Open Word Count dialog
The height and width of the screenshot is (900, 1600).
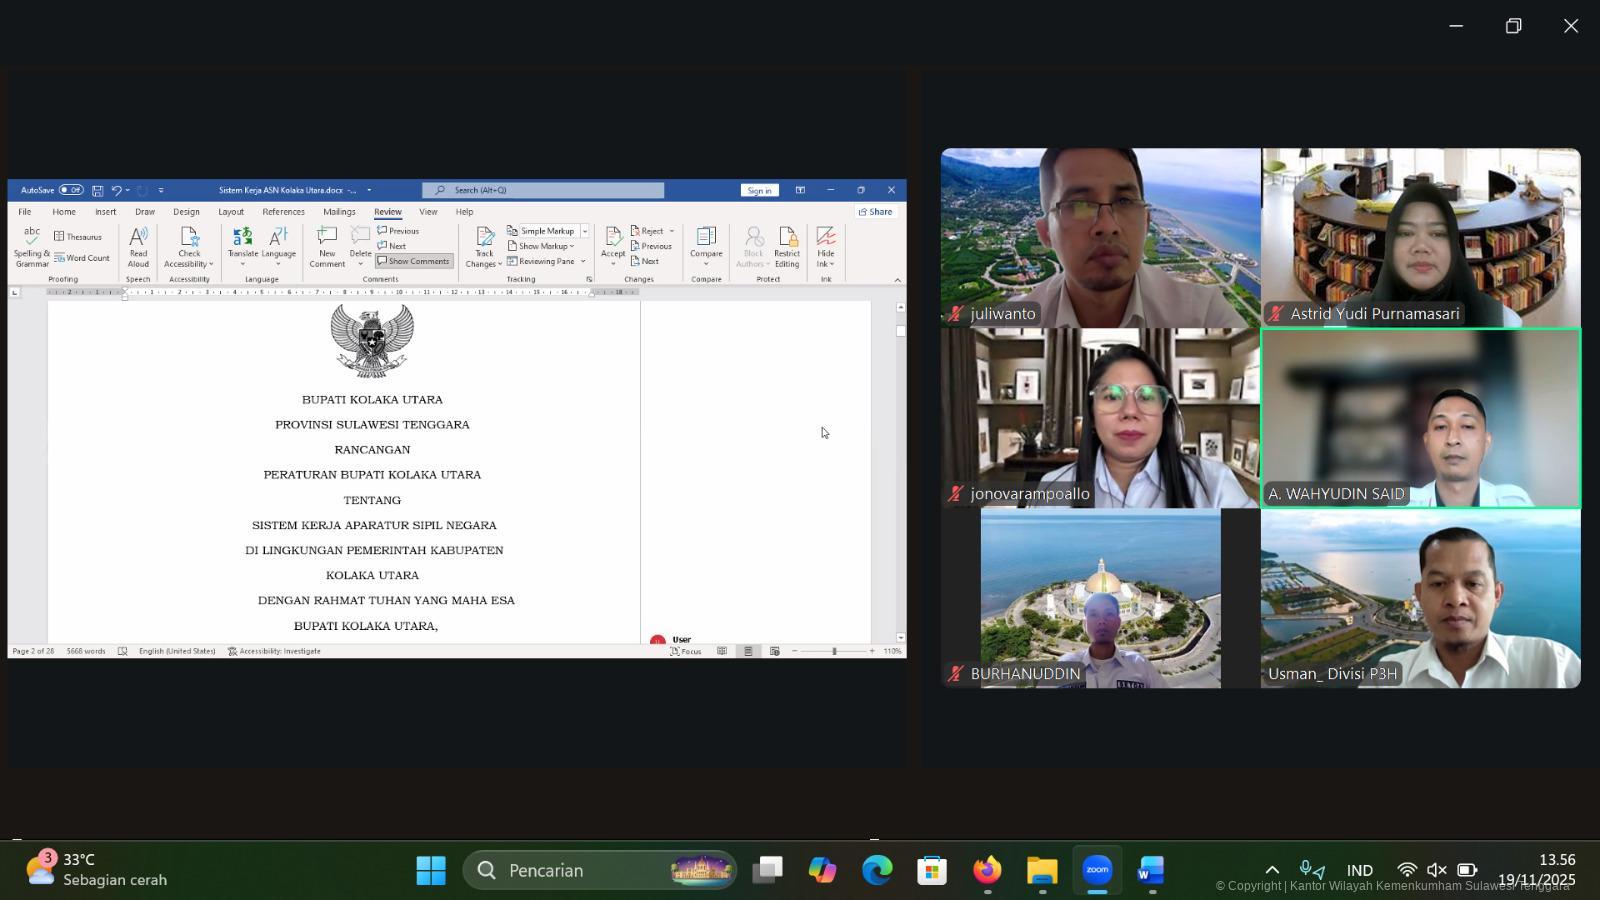83,258
